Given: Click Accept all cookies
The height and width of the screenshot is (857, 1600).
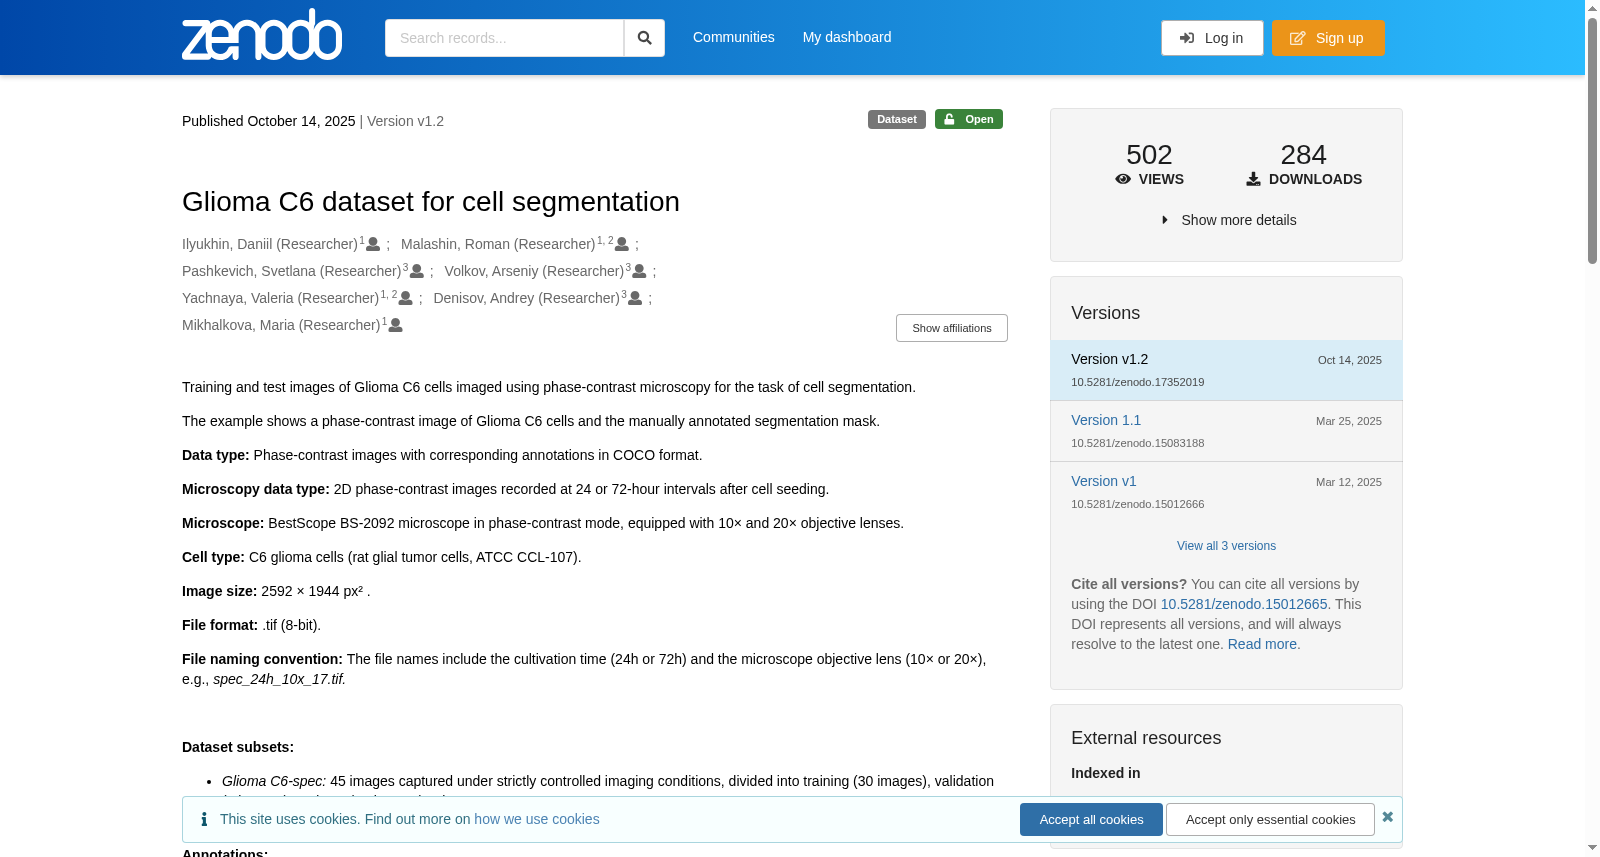Looking at the screenshot, I should point(1091,820).
